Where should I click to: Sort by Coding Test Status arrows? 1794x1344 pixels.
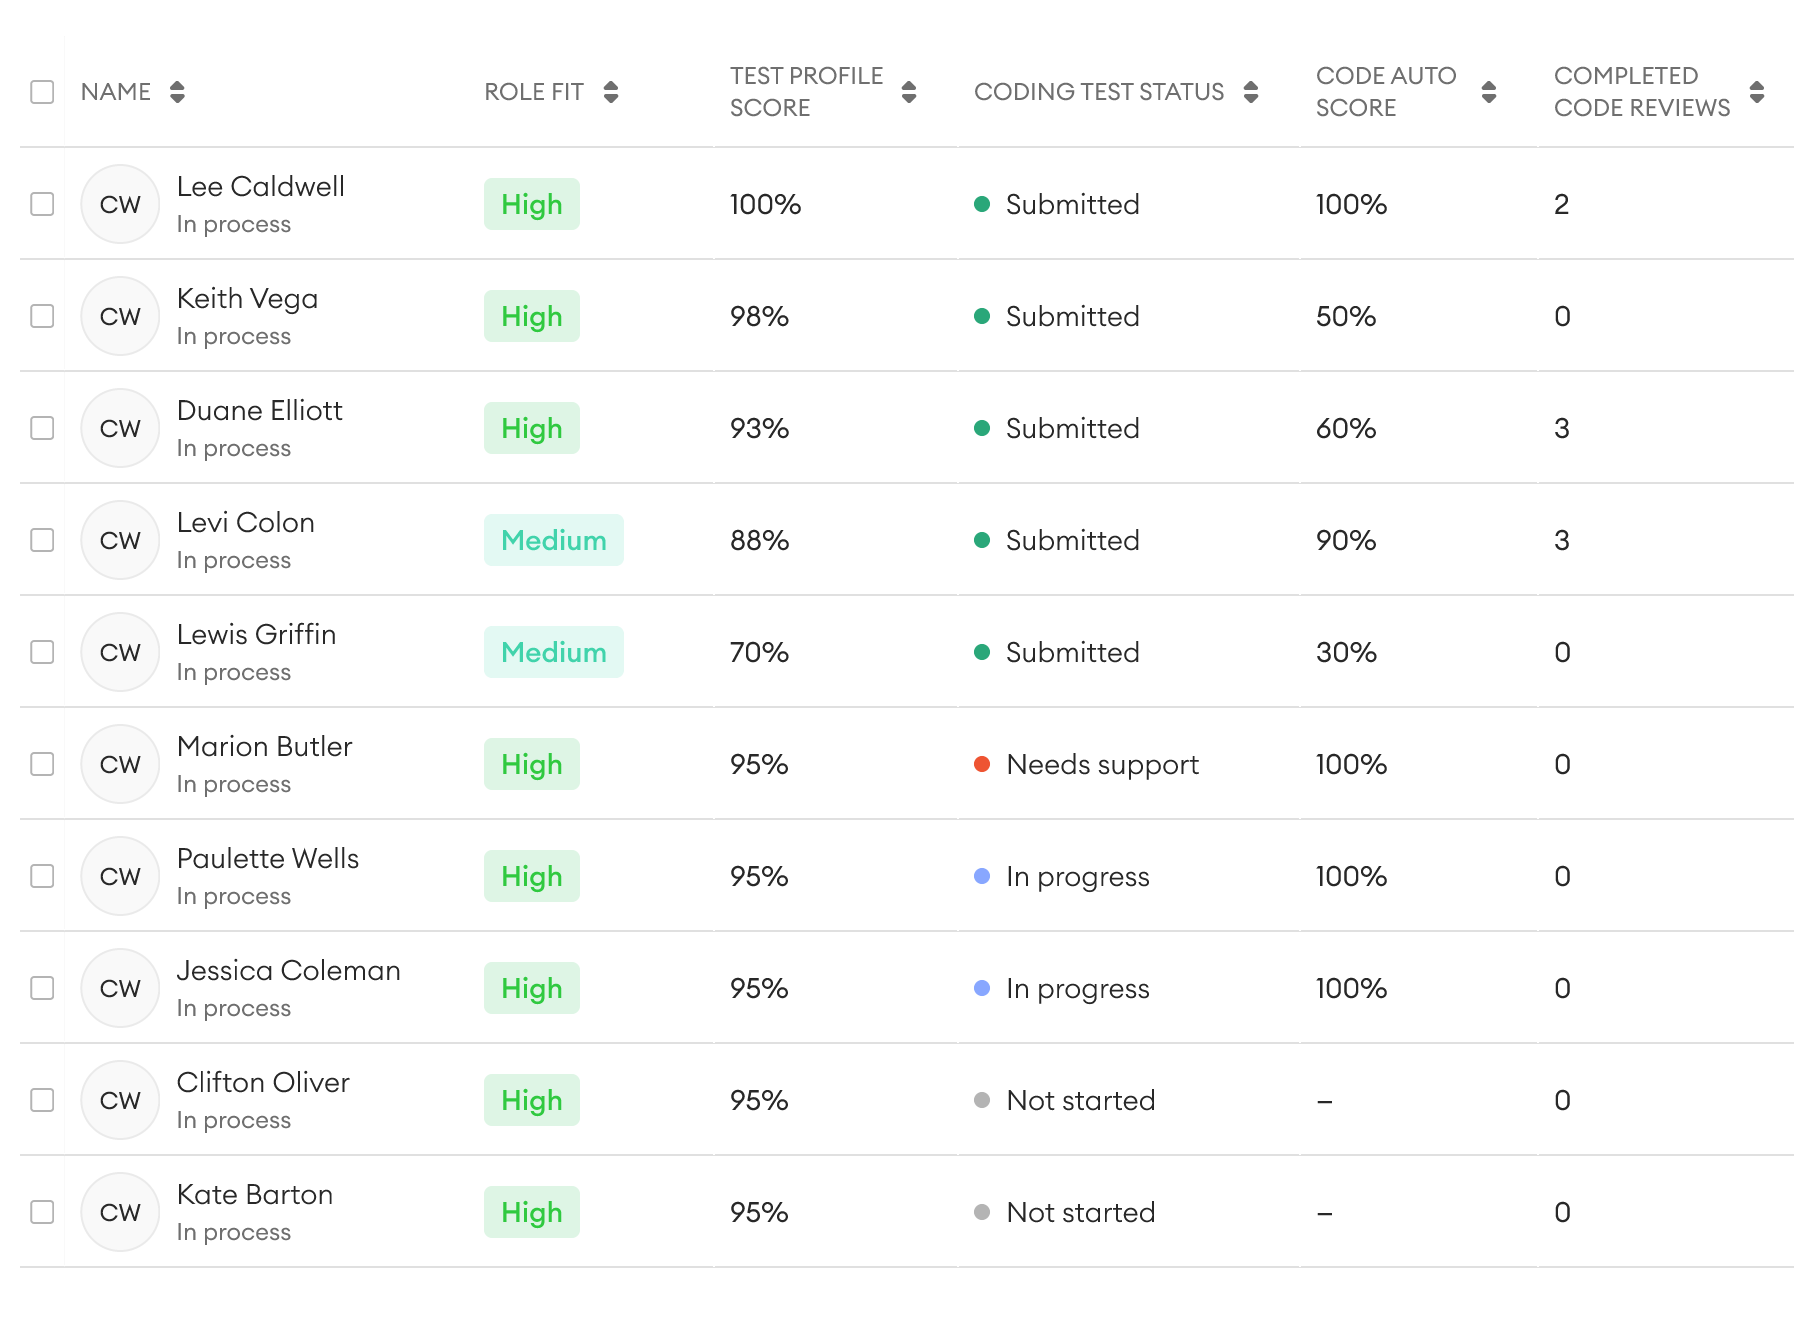(1251, 92)
